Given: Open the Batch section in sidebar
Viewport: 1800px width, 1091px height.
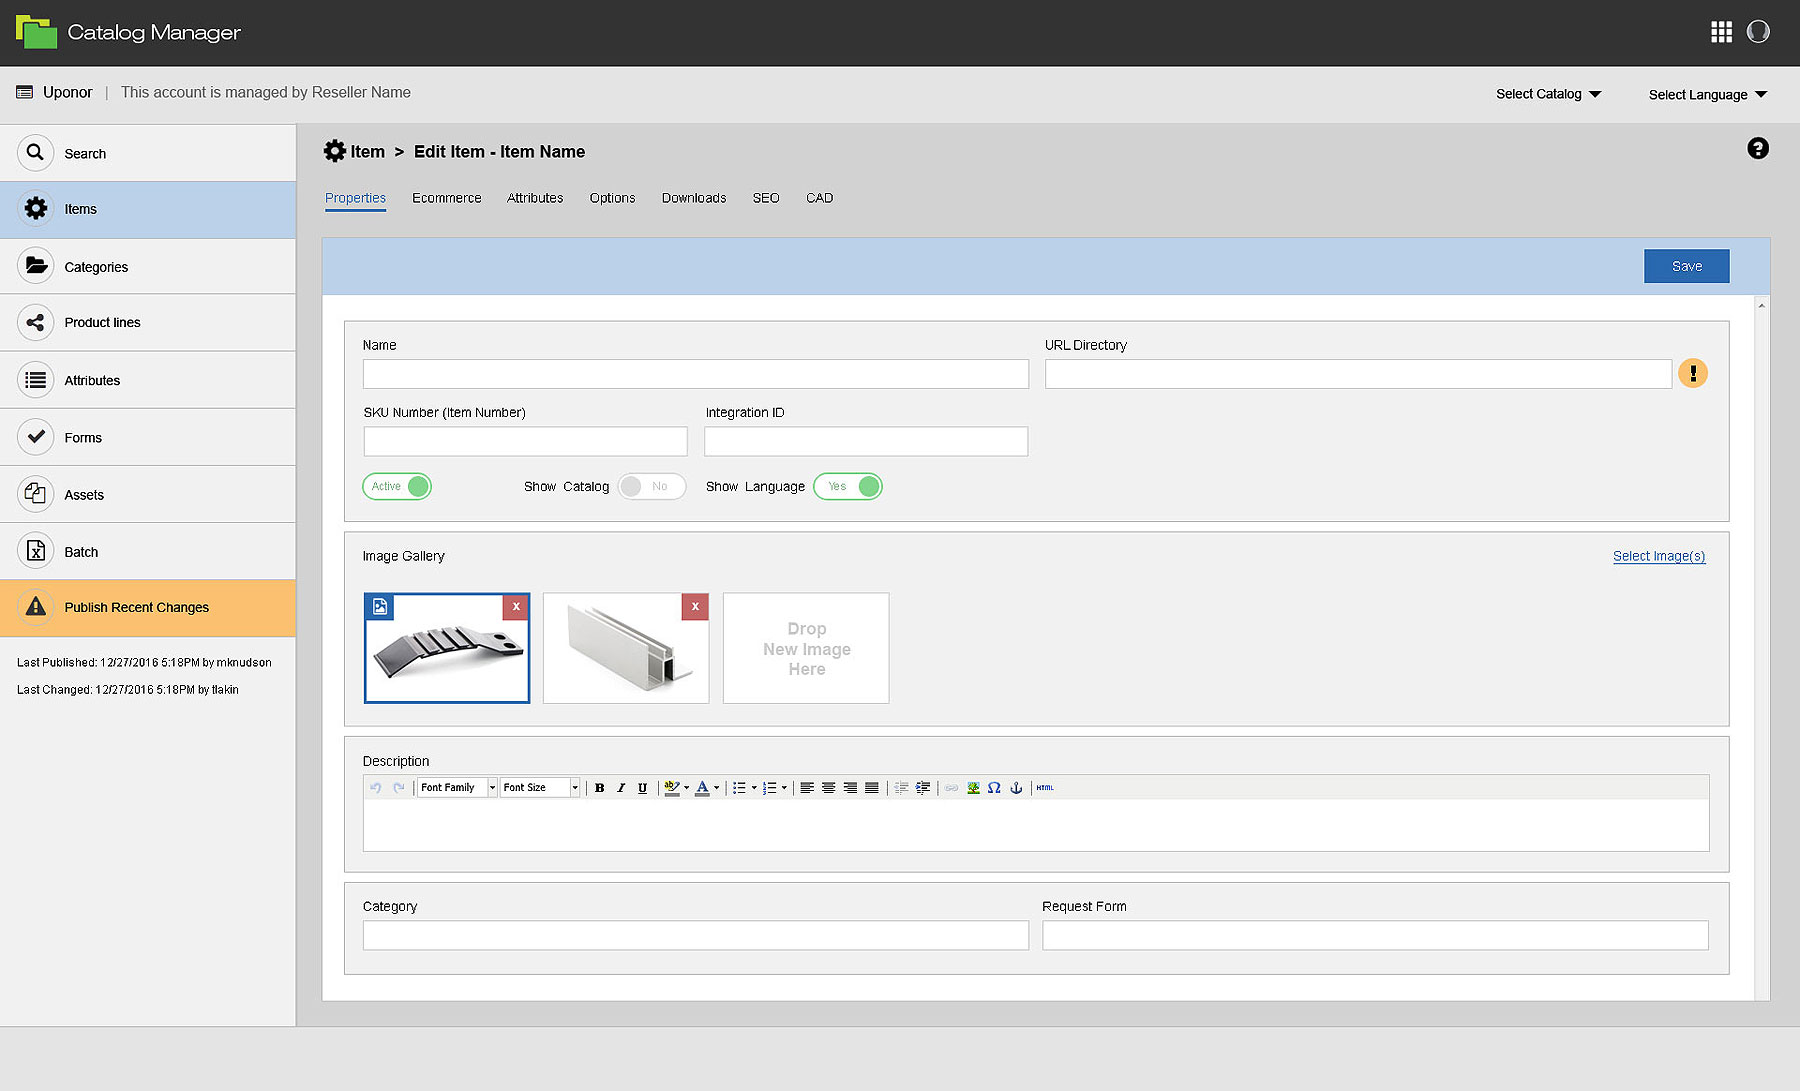Looking at the screenshot, I should 81,551.
